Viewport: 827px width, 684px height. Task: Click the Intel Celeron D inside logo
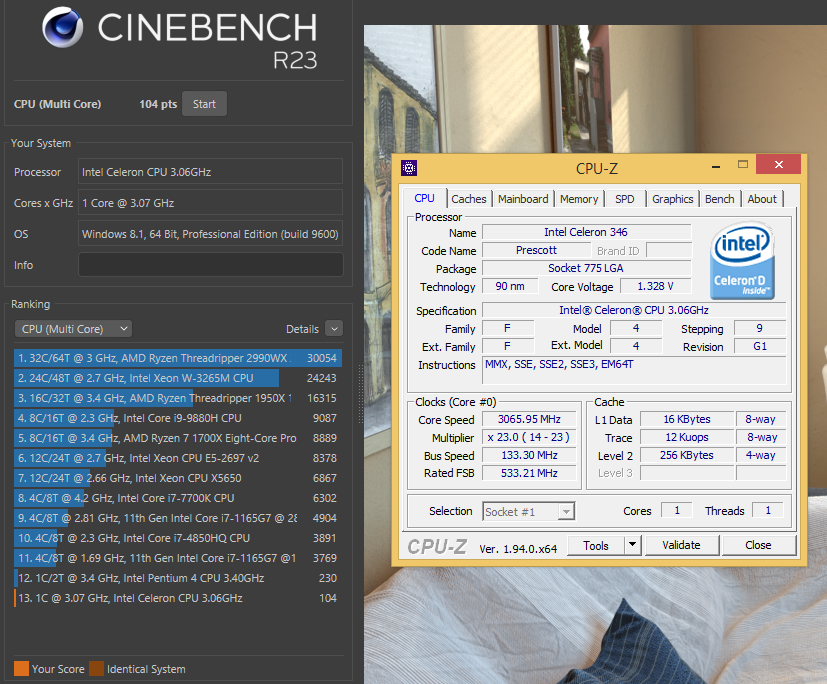[x=742, y=261]
